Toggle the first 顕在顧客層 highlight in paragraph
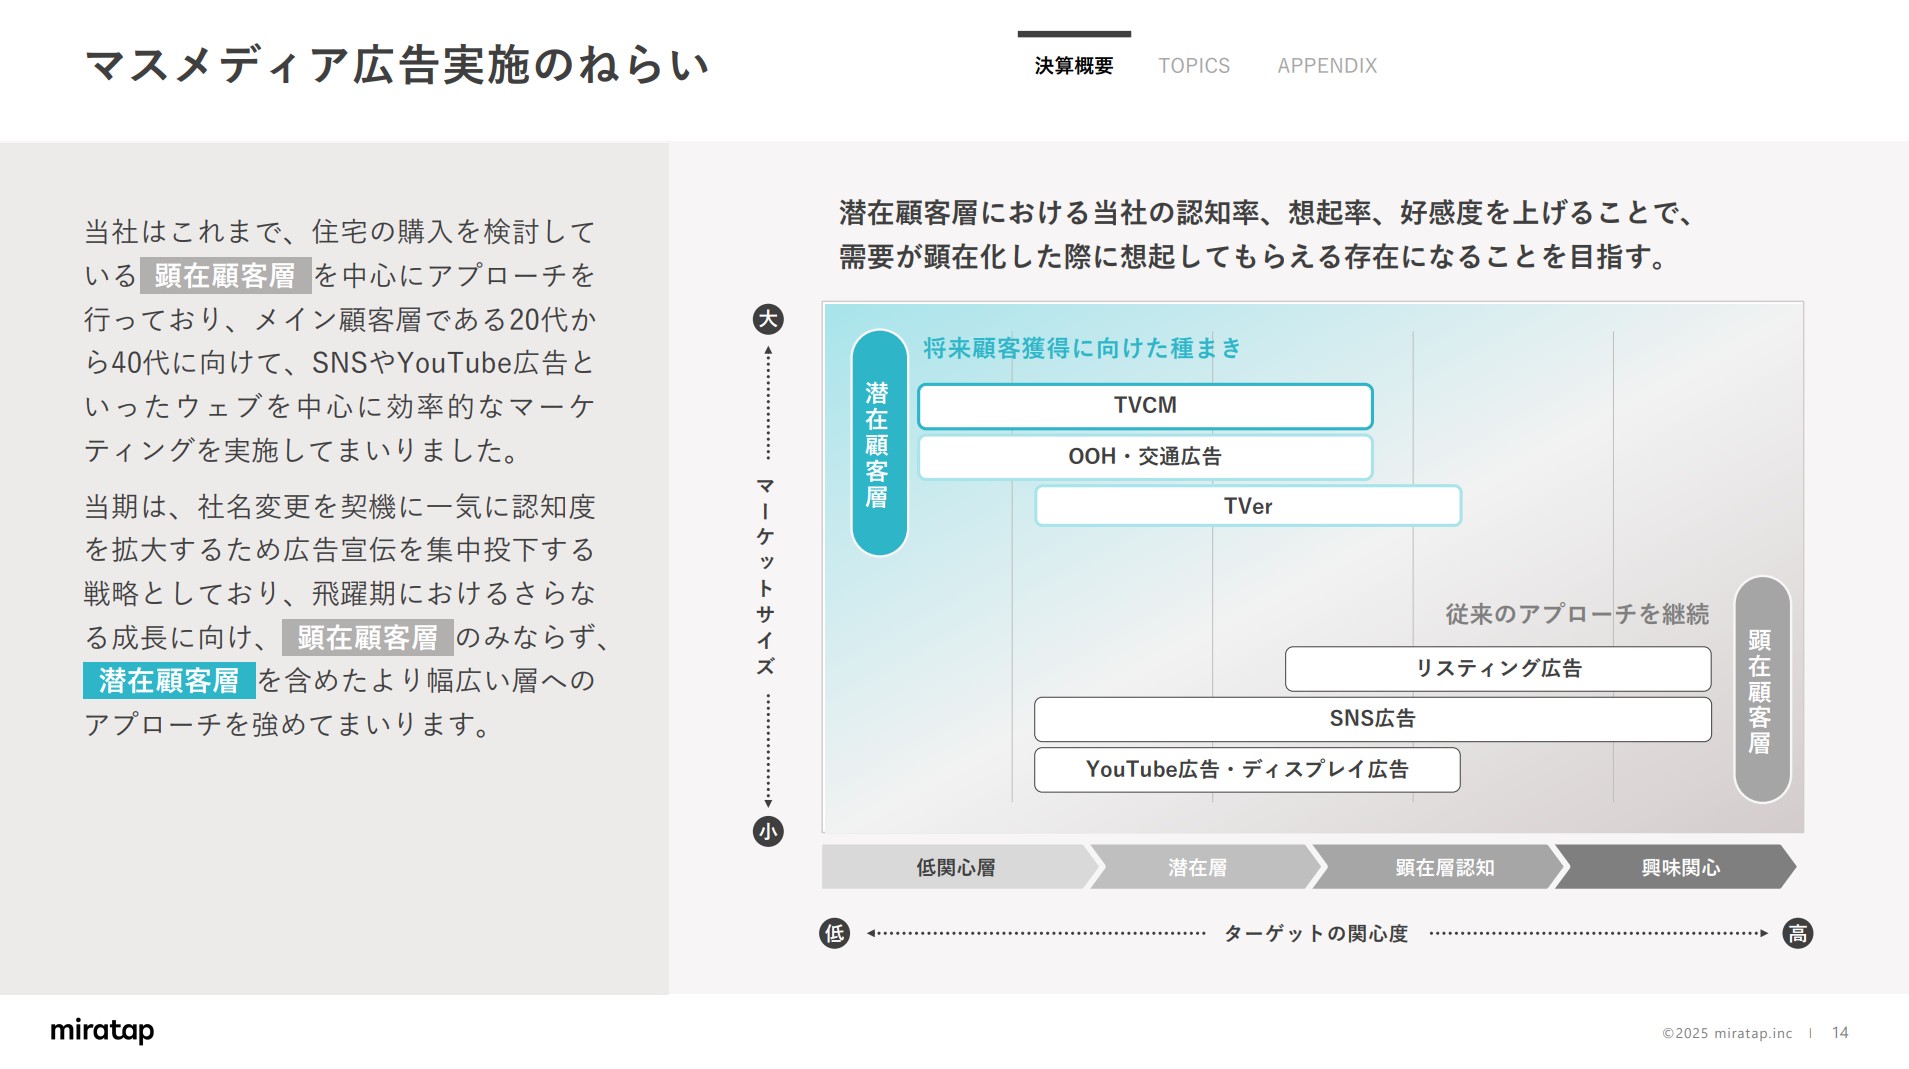The height and width of the screenshot is (1069, 1909). click(227, 276)
